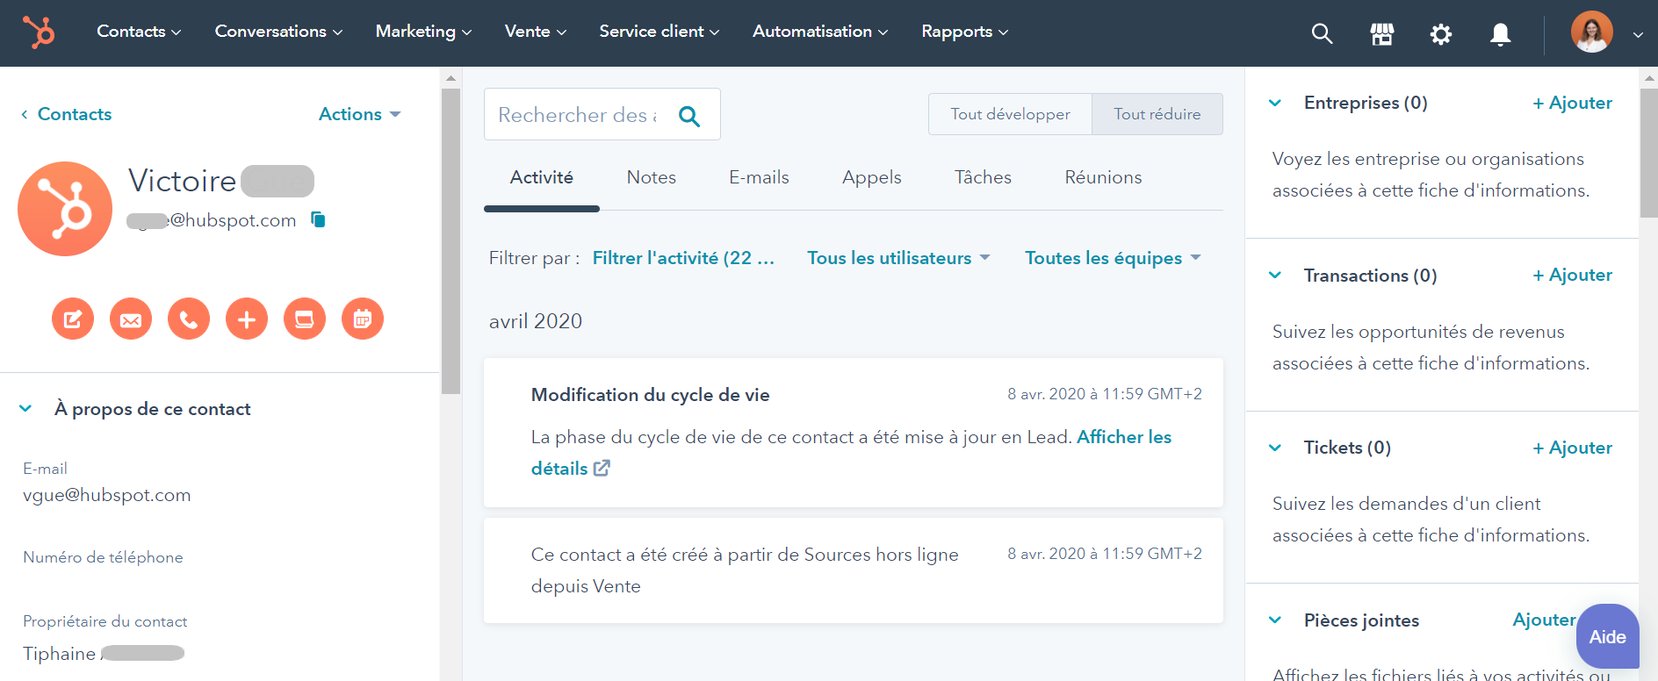The height and width of the screenshot is (681, 1658).
Task: Collapse the Transactions section chevron
Action: [x=1275, y=275]
